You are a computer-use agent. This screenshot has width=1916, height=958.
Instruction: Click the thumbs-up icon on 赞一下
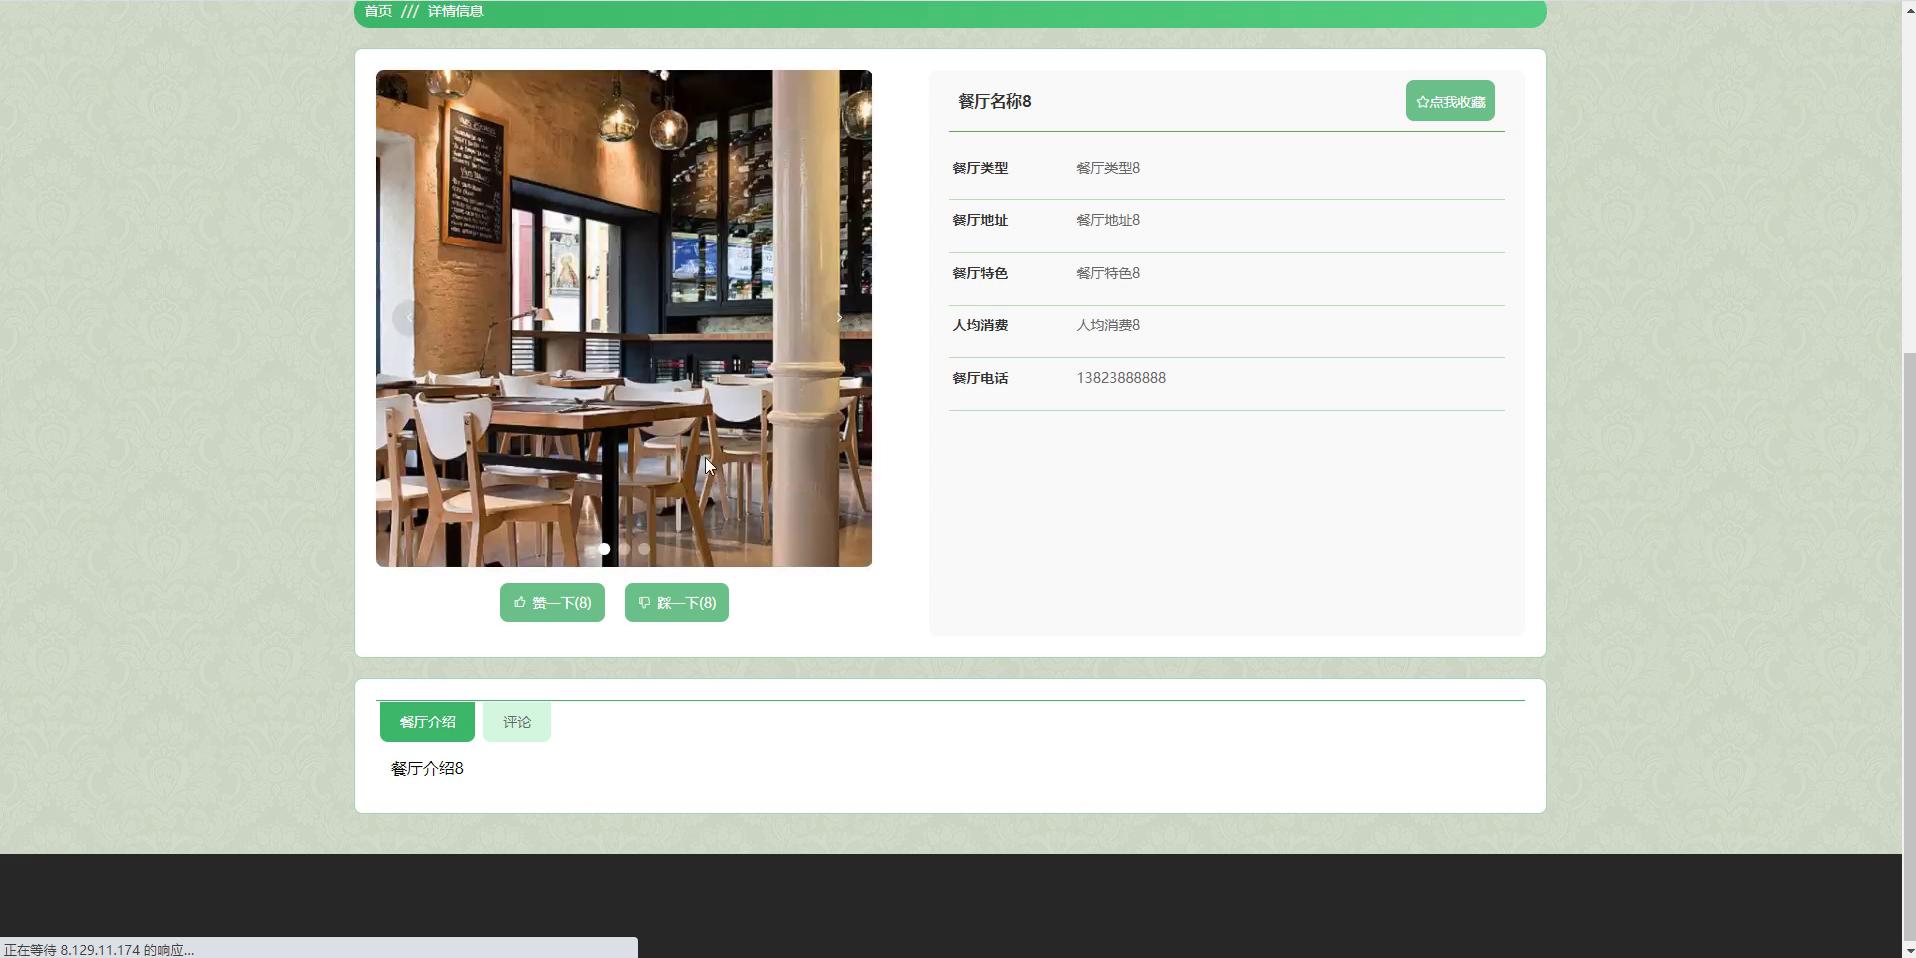[x=519, y=602]
